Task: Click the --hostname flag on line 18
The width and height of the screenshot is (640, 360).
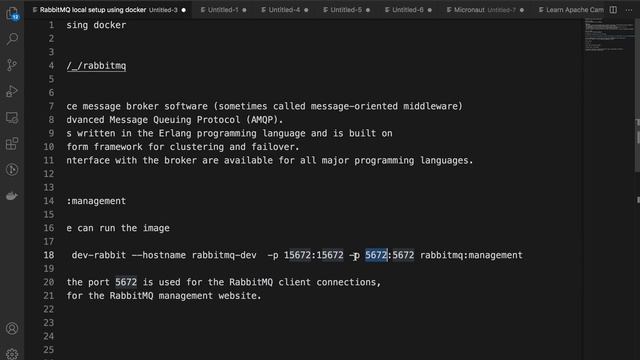Action: [x=159, y=255]
